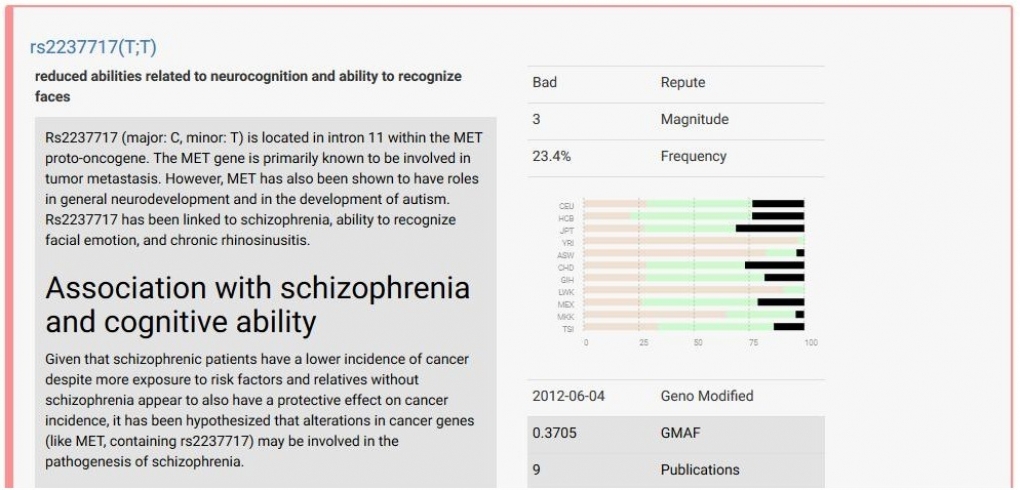Click the "Publications" row label

pyautogui.click(x=700, y=469)
